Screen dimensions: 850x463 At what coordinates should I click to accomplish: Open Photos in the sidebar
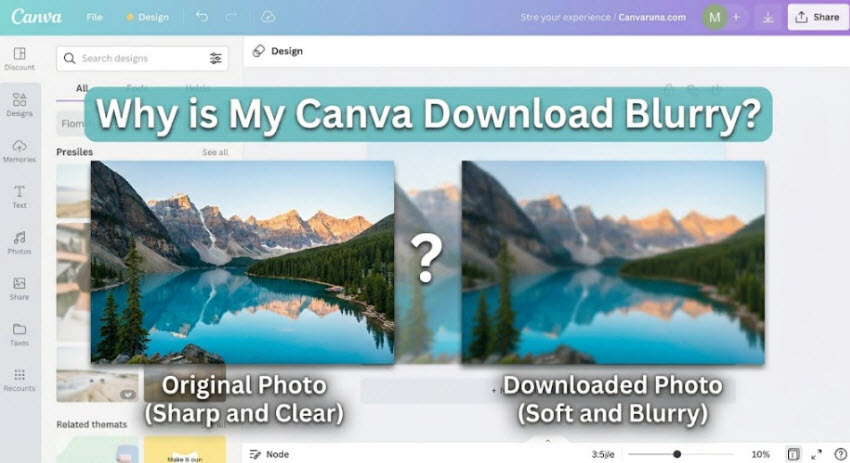(x=20, y=242)
